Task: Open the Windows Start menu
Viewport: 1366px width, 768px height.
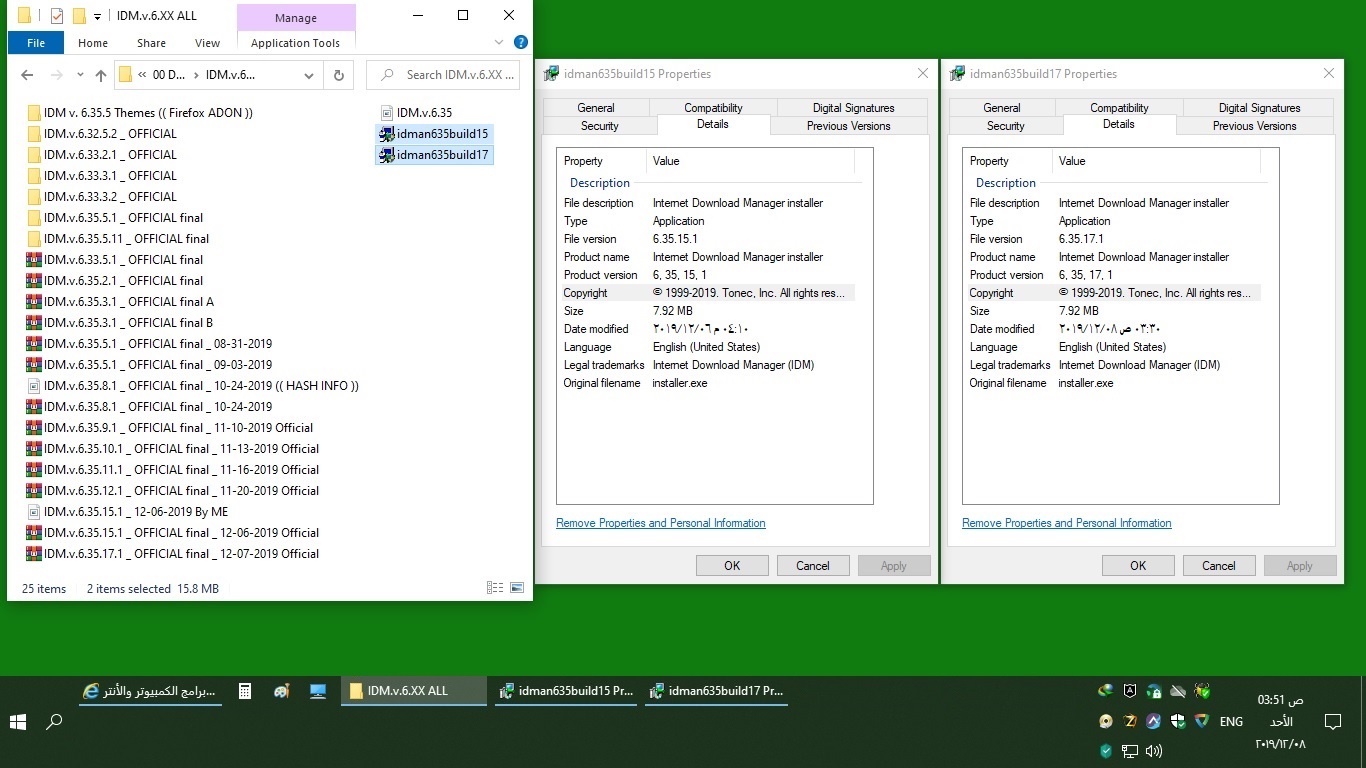Action: 18,722
